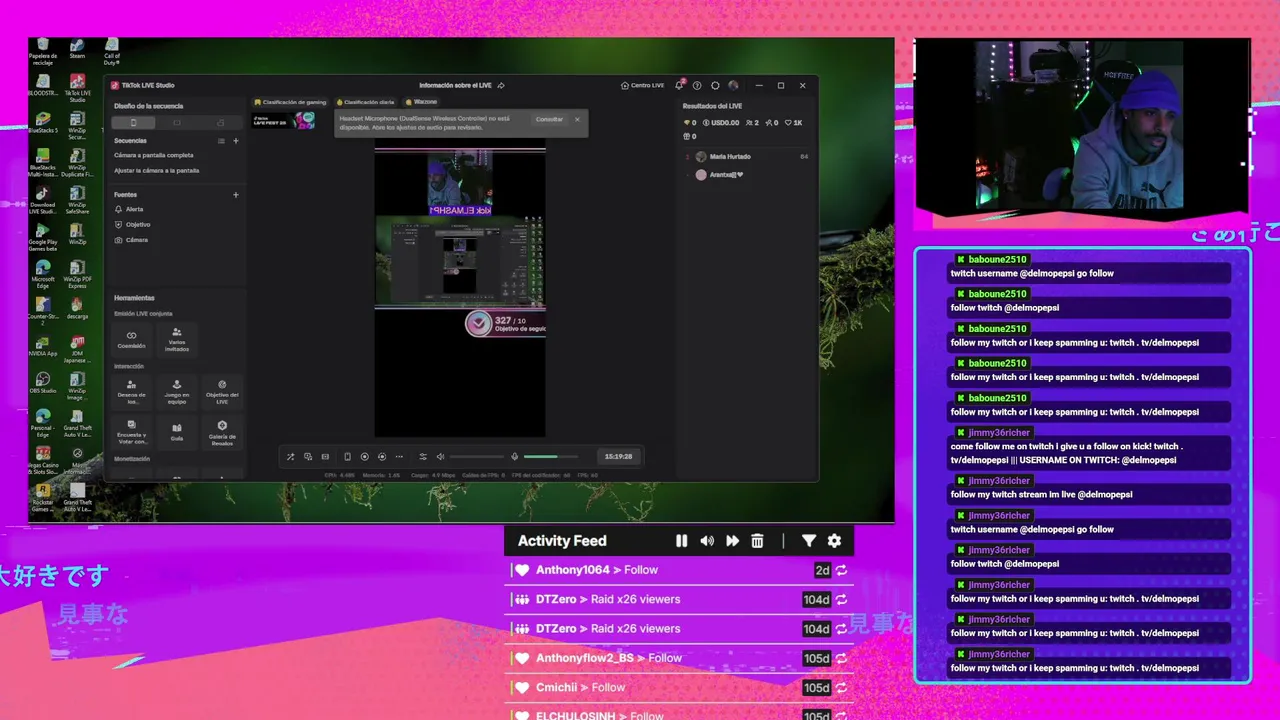Open the more options ellipsis in bottom toolbar
The height and width of the screenshot is (720, 1280).
399,457
